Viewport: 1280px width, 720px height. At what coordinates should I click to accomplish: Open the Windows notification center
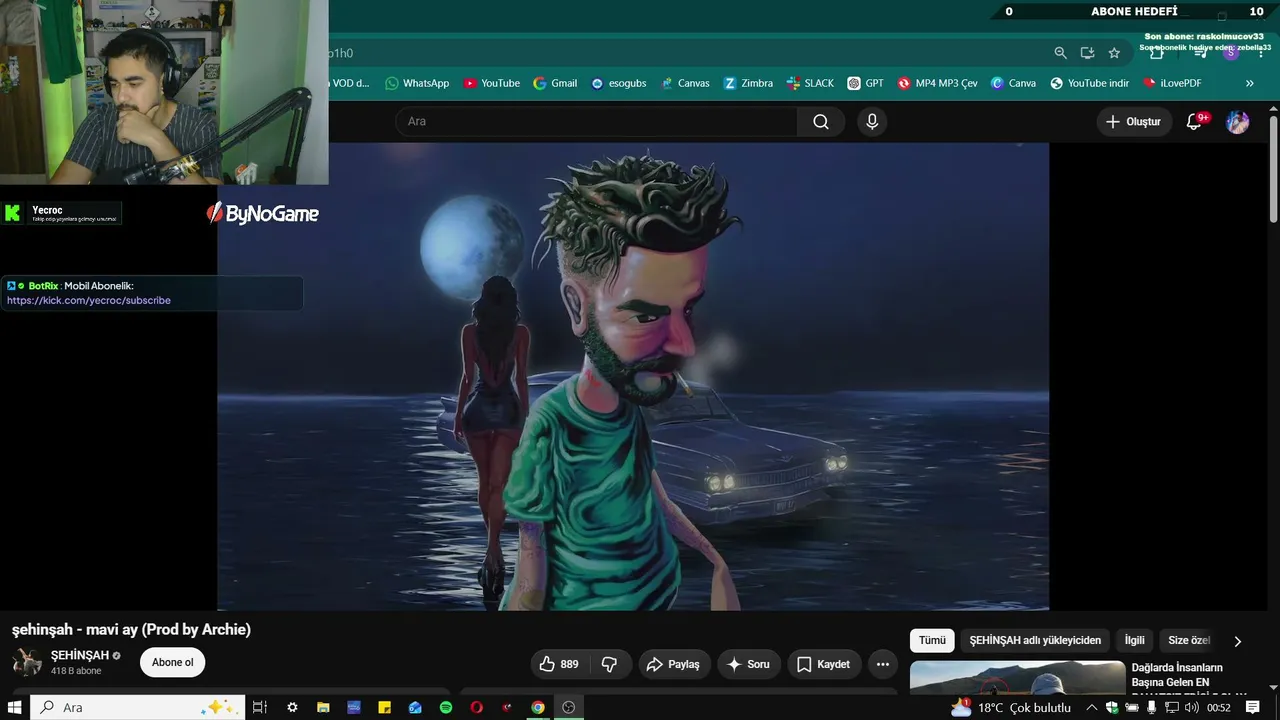tap(1252, 708)
